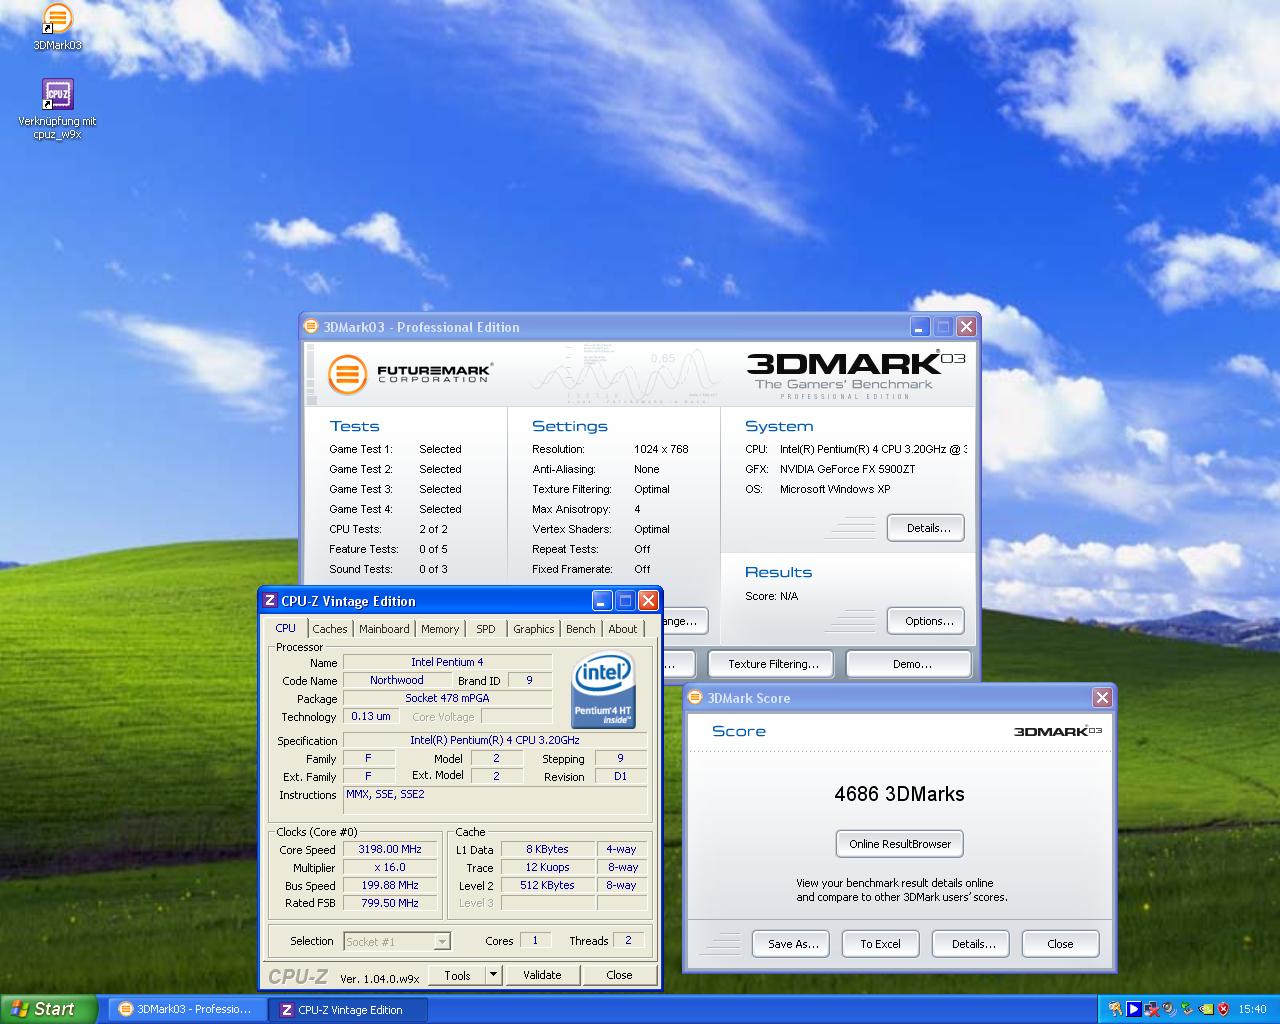This screenshot has width=1280, height=1024.
Task: Open the SPD tab in CPU-Z
Action: 486,629
